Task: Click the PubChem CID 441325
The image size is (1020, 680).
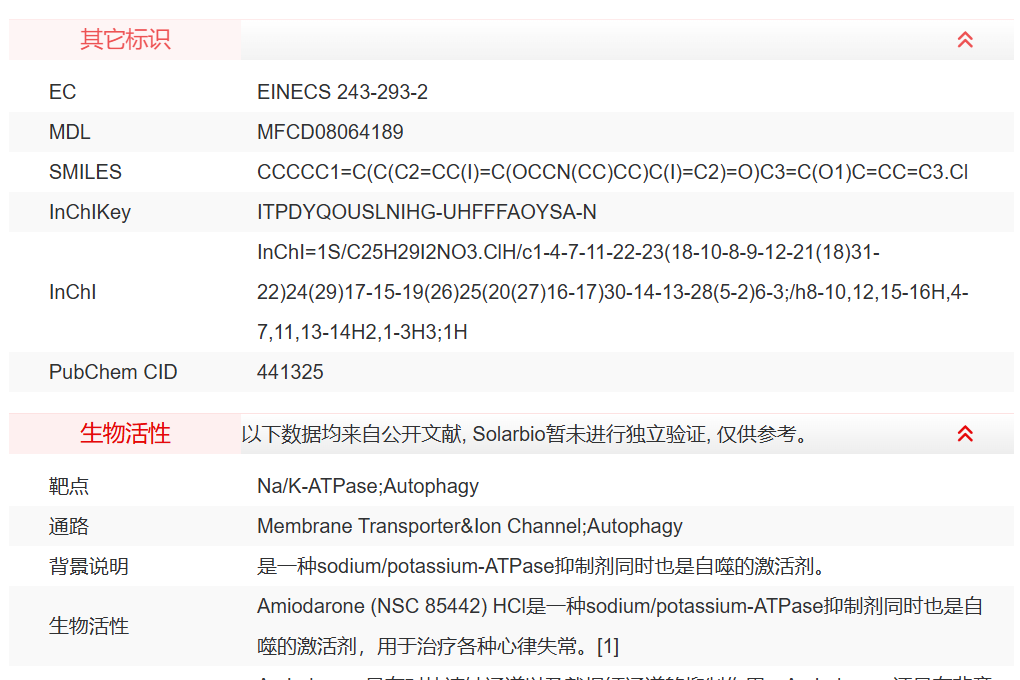Action: click(290, 372)
